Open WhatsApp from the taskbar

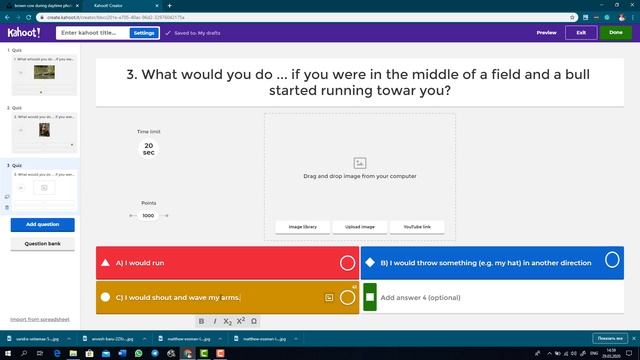(x=138, y=353)
